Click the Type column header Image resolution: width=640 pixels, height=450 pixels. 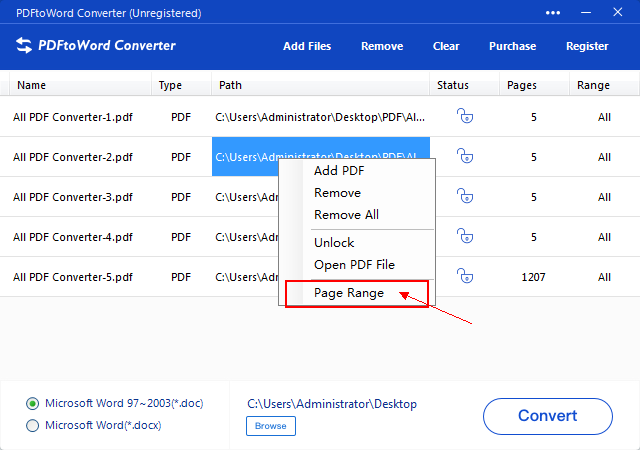point(181,85)
